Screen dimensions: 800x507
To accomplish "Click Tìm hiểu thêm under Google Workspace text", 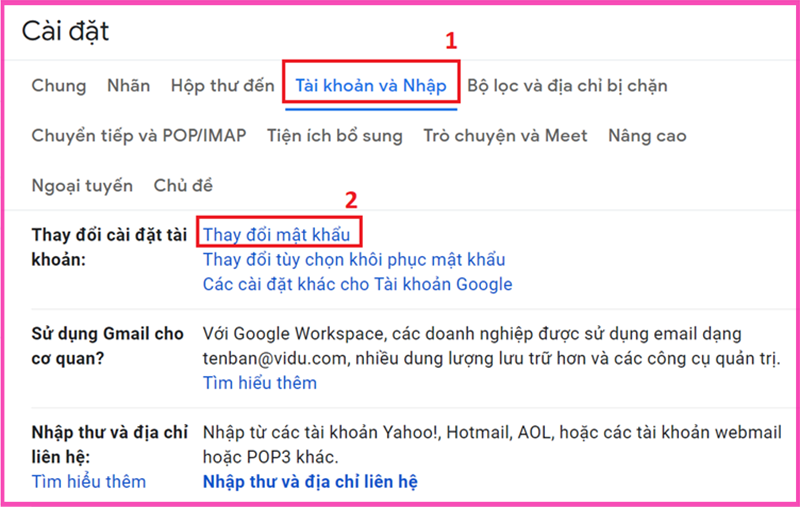I will [260, 383].
